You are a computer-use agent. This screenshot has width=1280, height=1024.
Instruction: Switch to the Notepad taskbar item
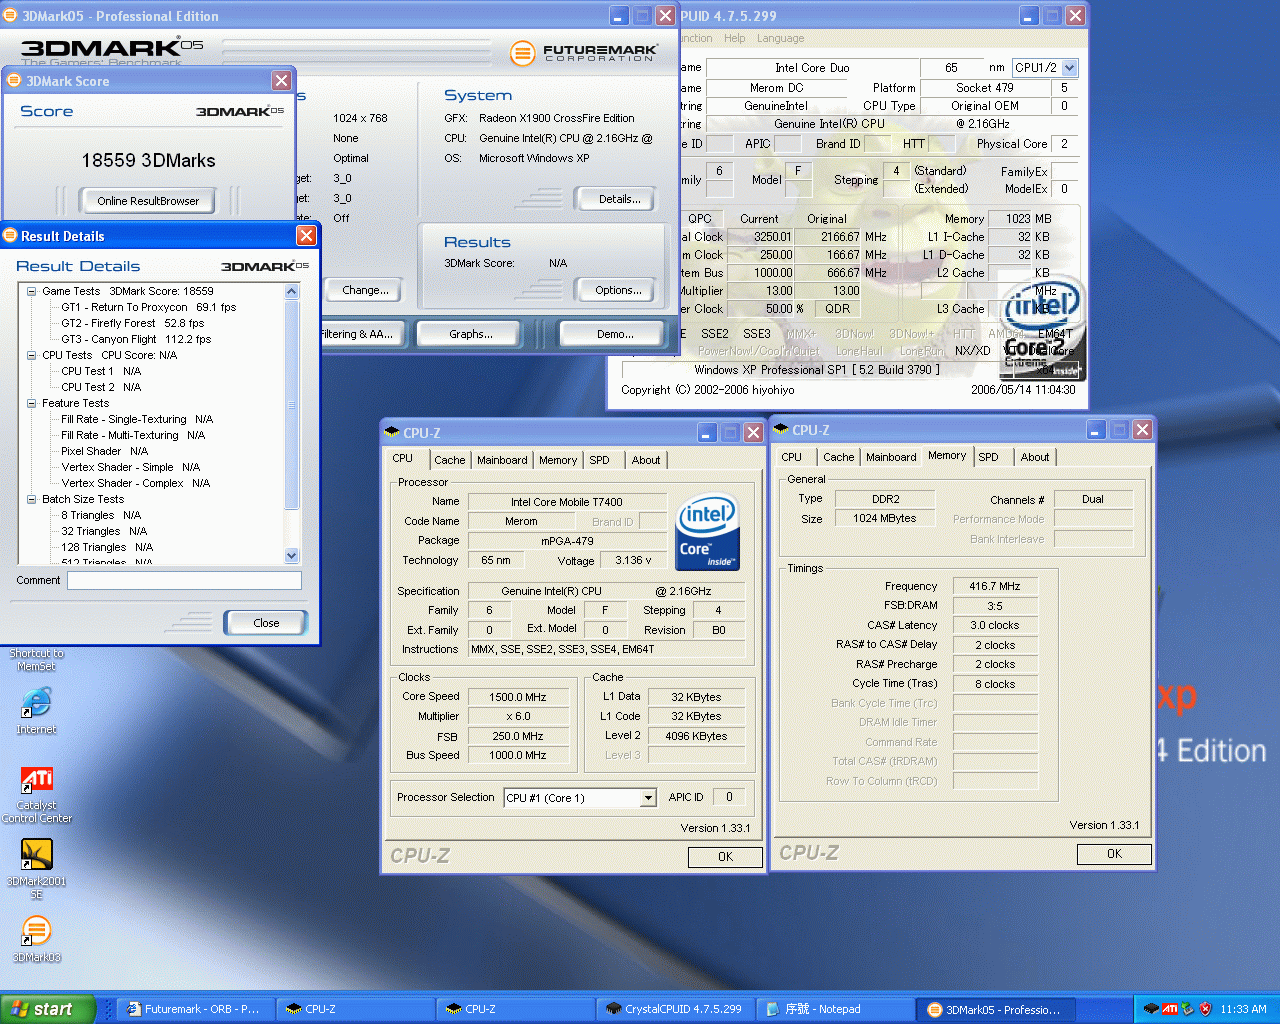pos(833,1009)
